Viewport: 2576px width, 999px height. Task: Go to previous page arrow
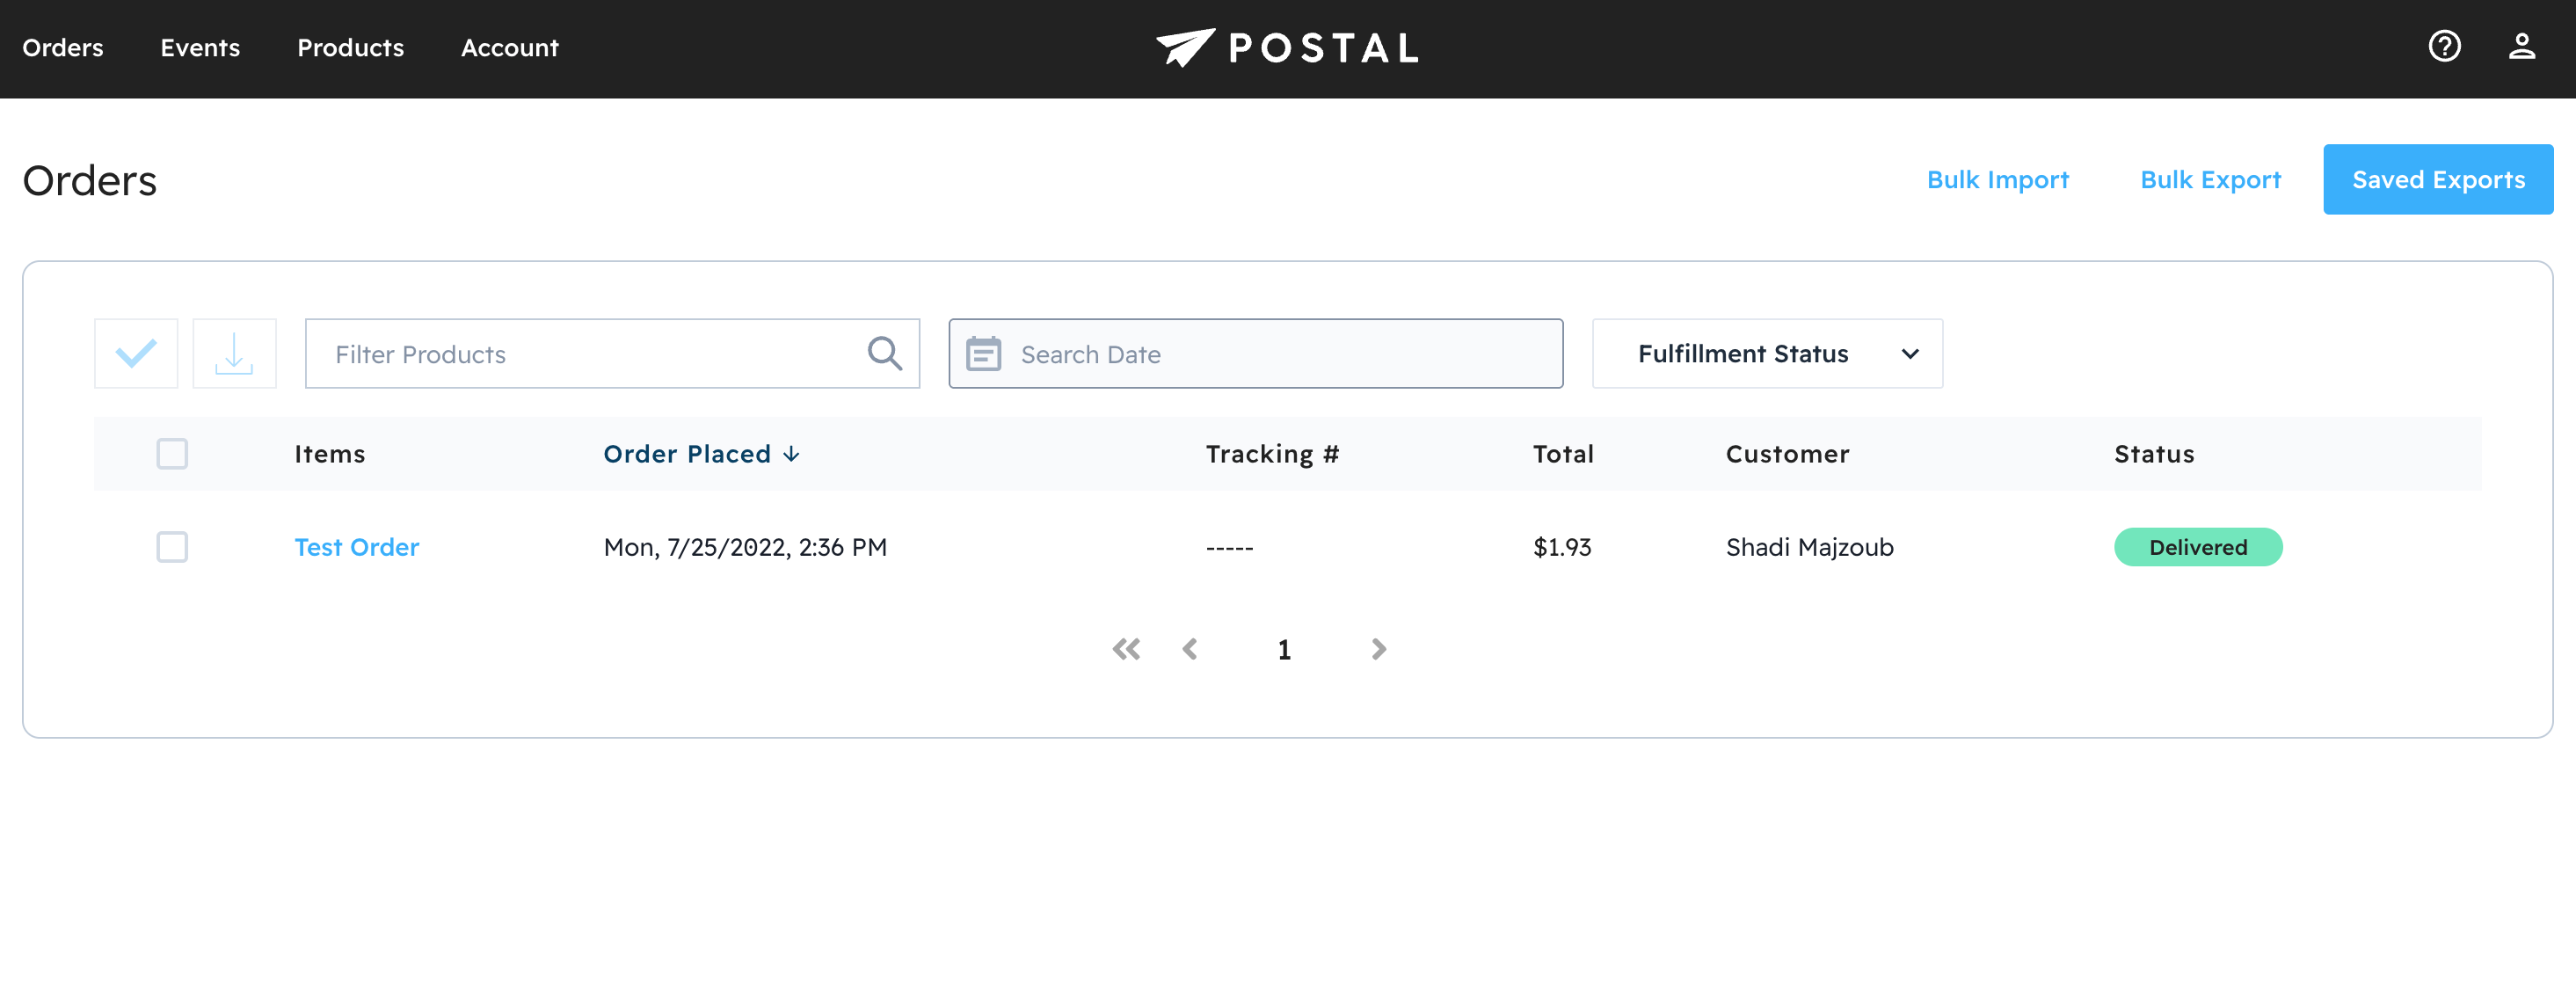click(1190, 649)
